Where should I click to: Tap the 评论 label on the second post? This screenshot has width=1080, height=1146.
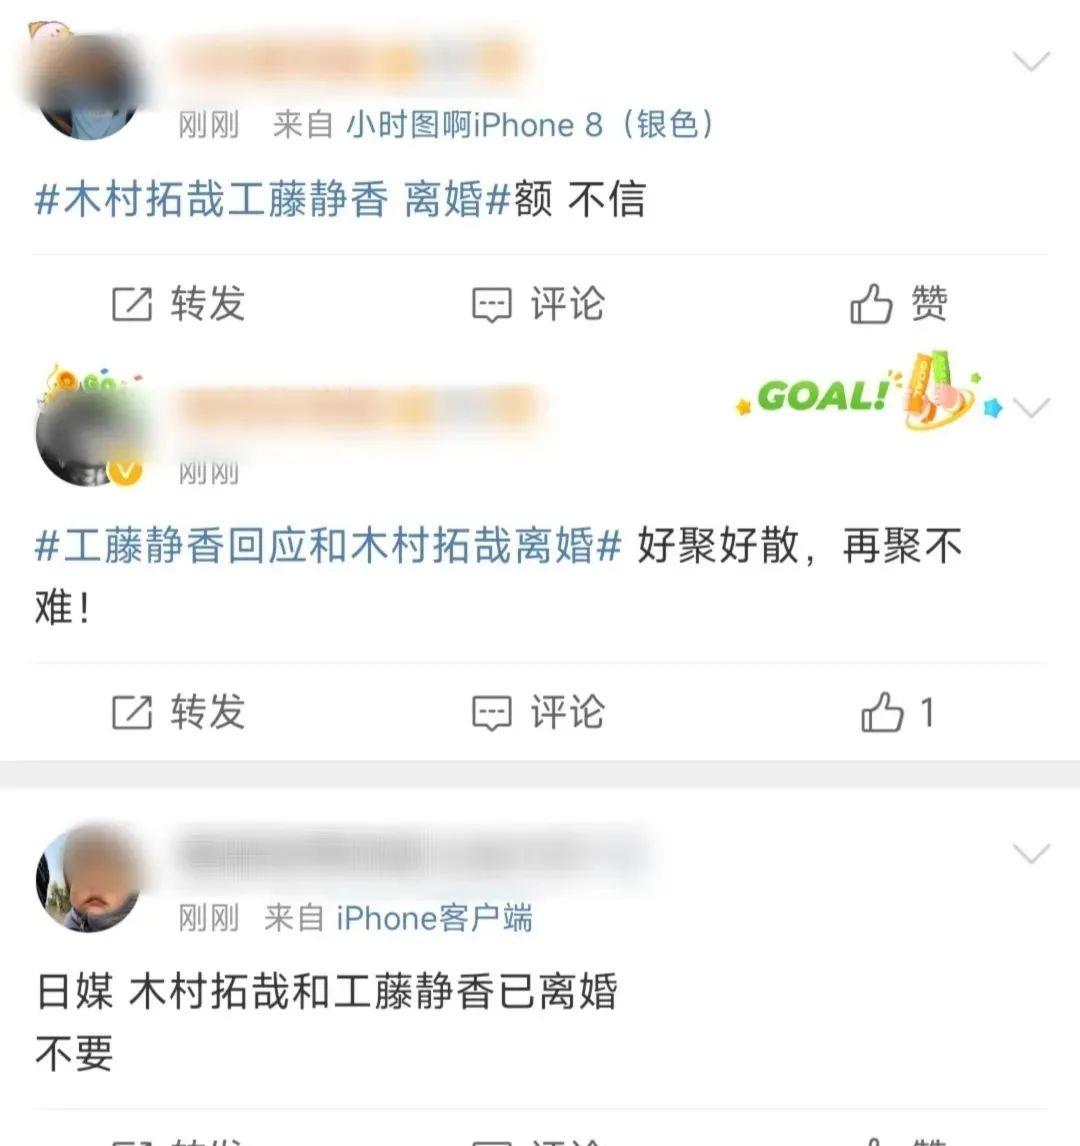point(568,712)
